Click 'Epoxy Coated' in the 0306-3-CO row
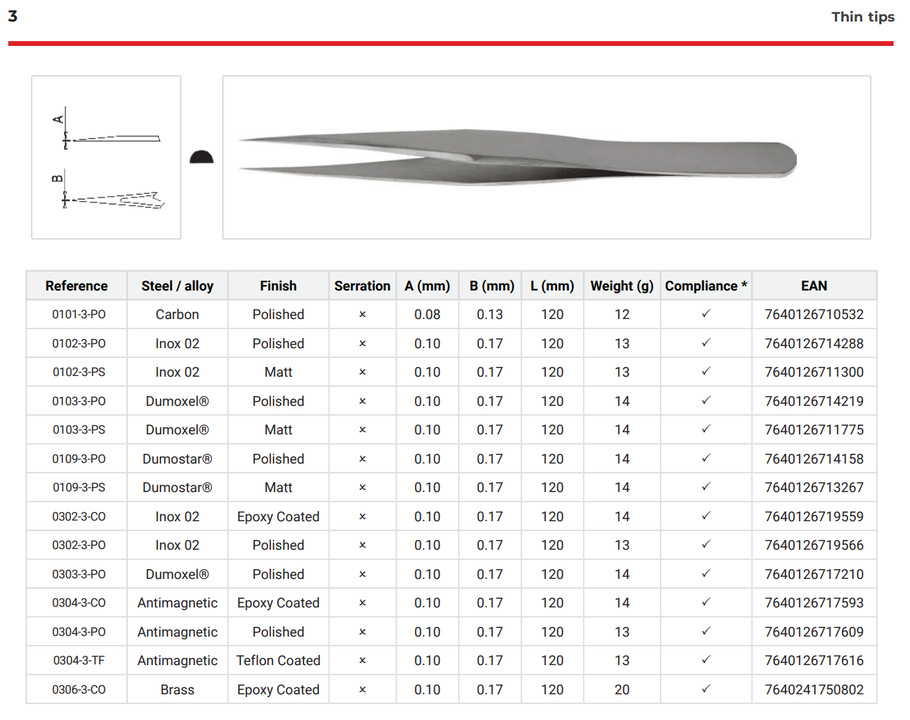The image size is (910, 720). point(279,690)
